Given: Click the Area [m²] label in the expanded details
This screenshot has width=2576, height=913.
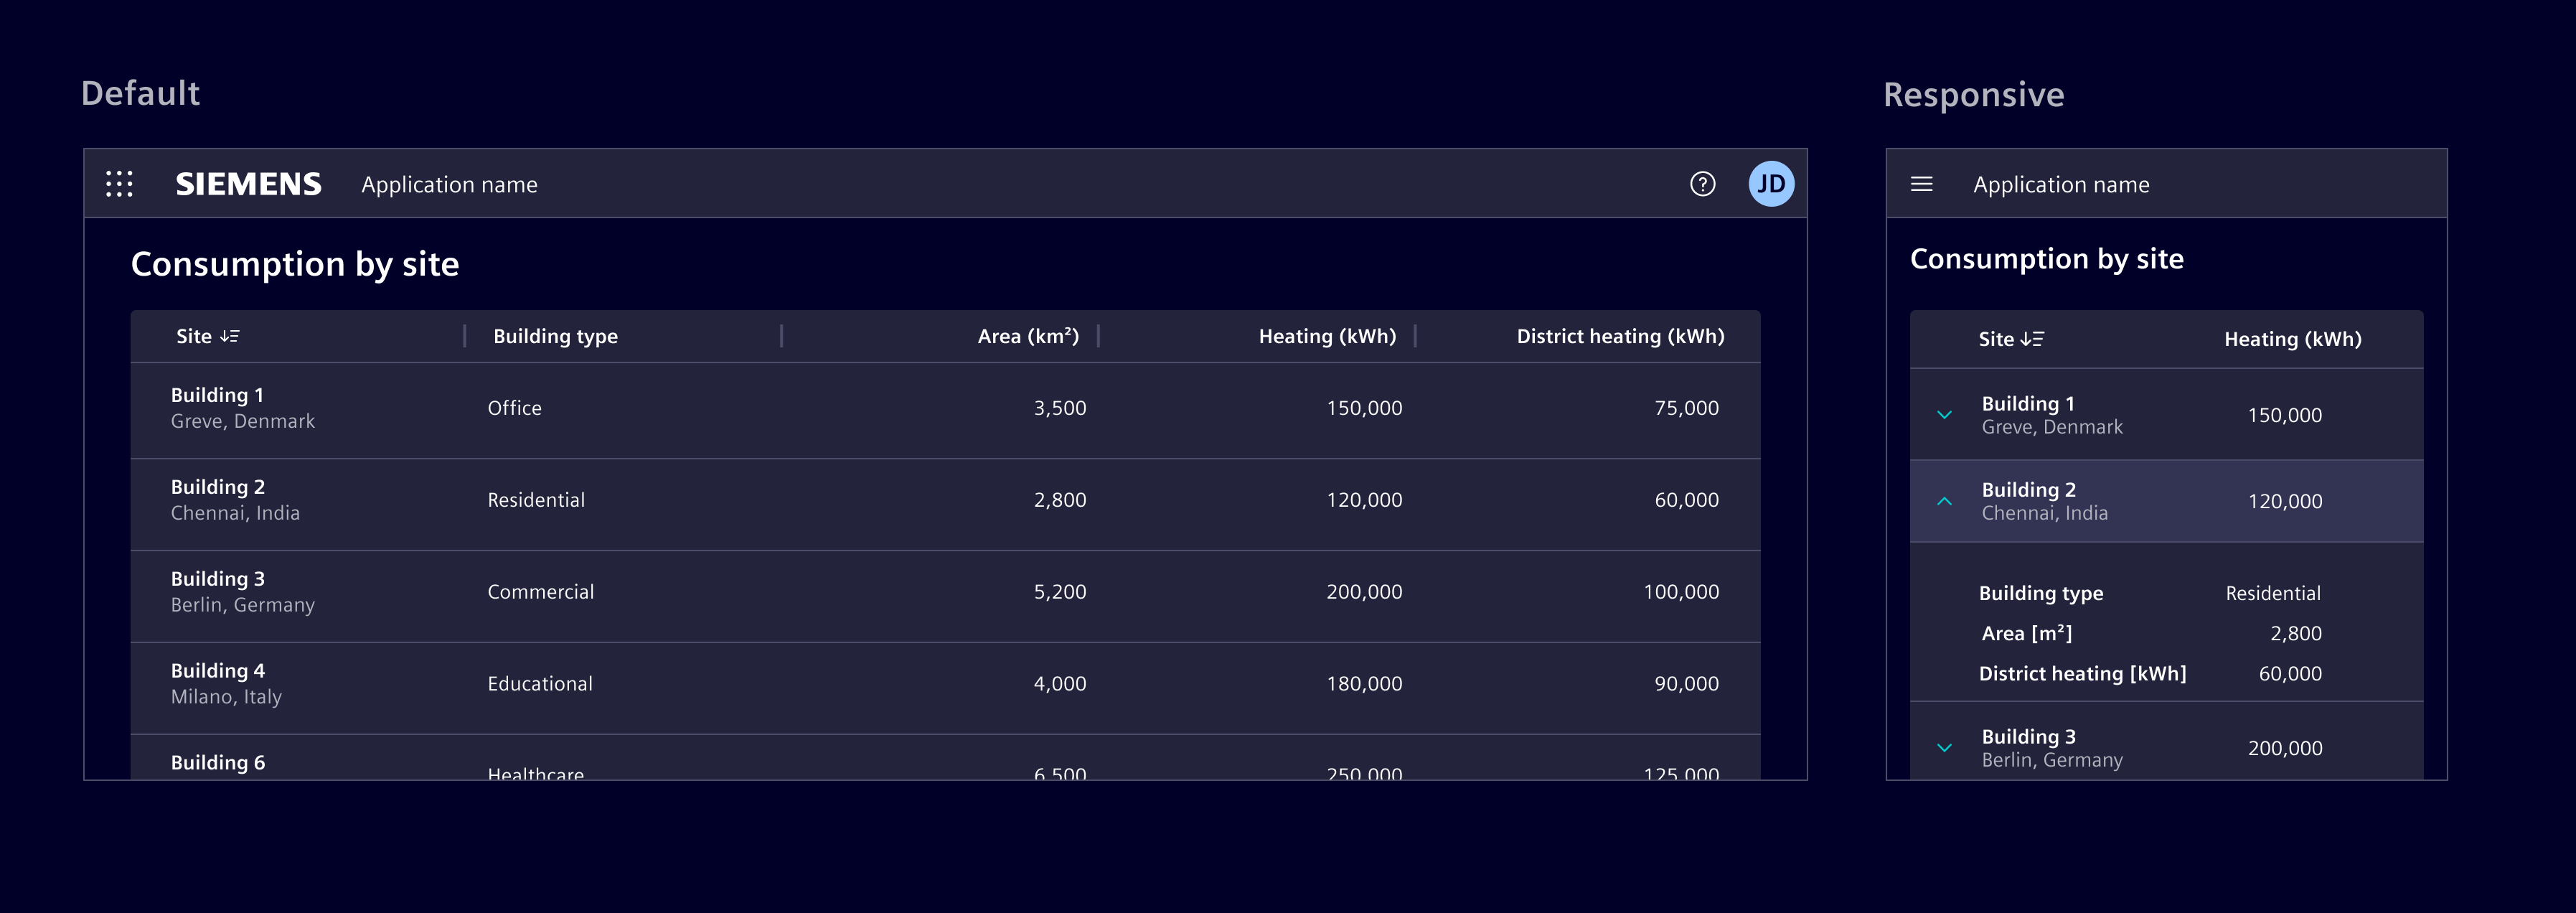Looking at the screenshot, I should coord(2027,633).
